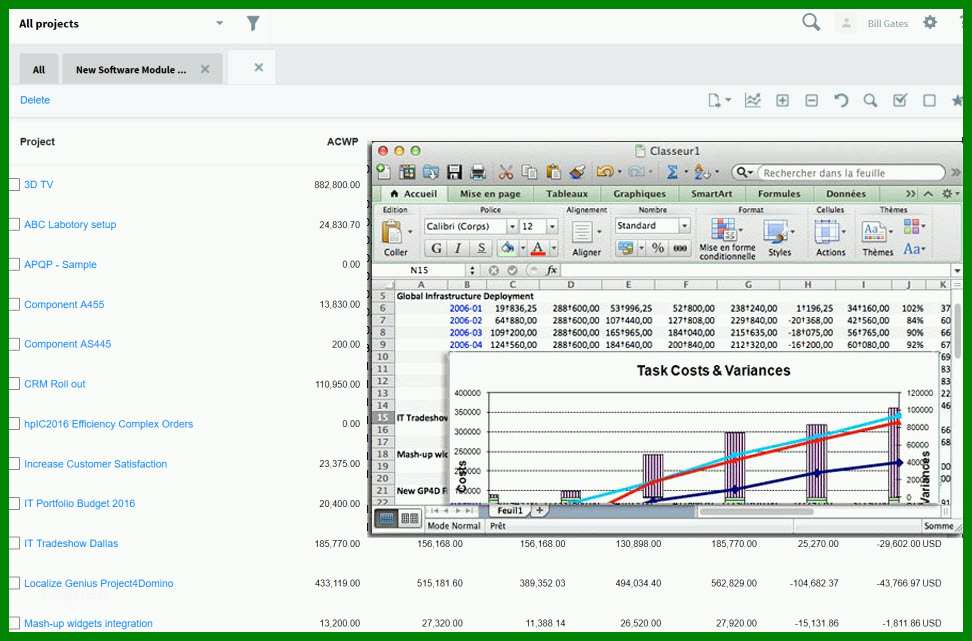972x641 pixels.
Task: Click the fx insert function button
Action: (551, 270)
